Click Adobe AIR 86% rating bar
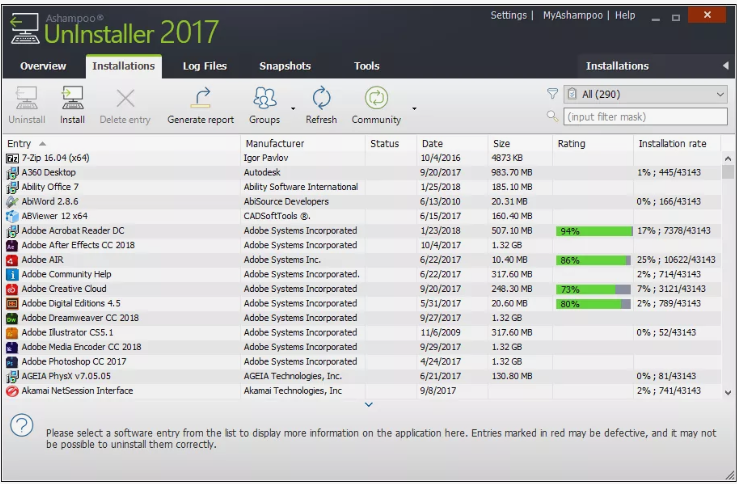 click(x=594, y=260)
